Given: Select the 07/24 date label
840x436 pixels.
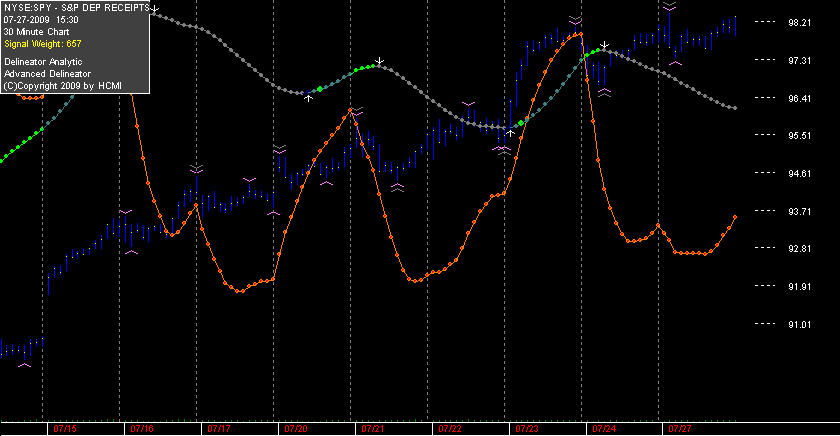Looking at the screenshot, I should 604,429.
